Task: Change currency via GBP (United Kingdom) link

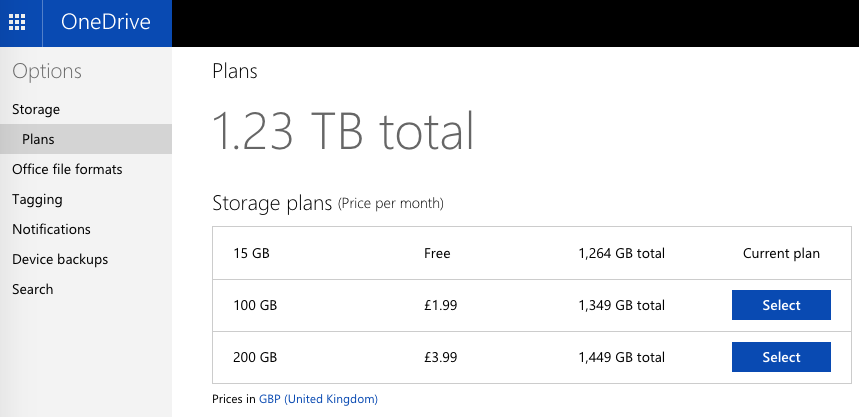Action: point(318,399)
